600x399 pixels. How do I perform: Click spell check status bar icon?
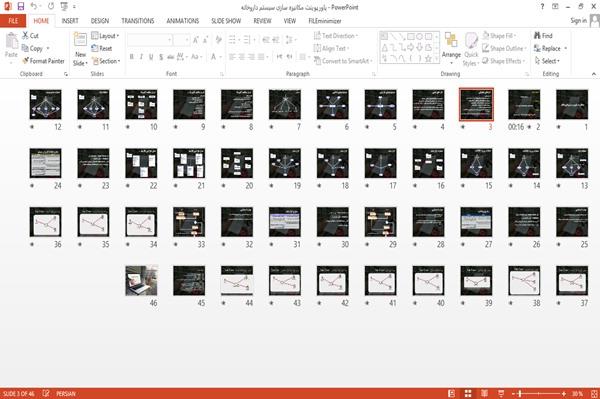(46, 393)
